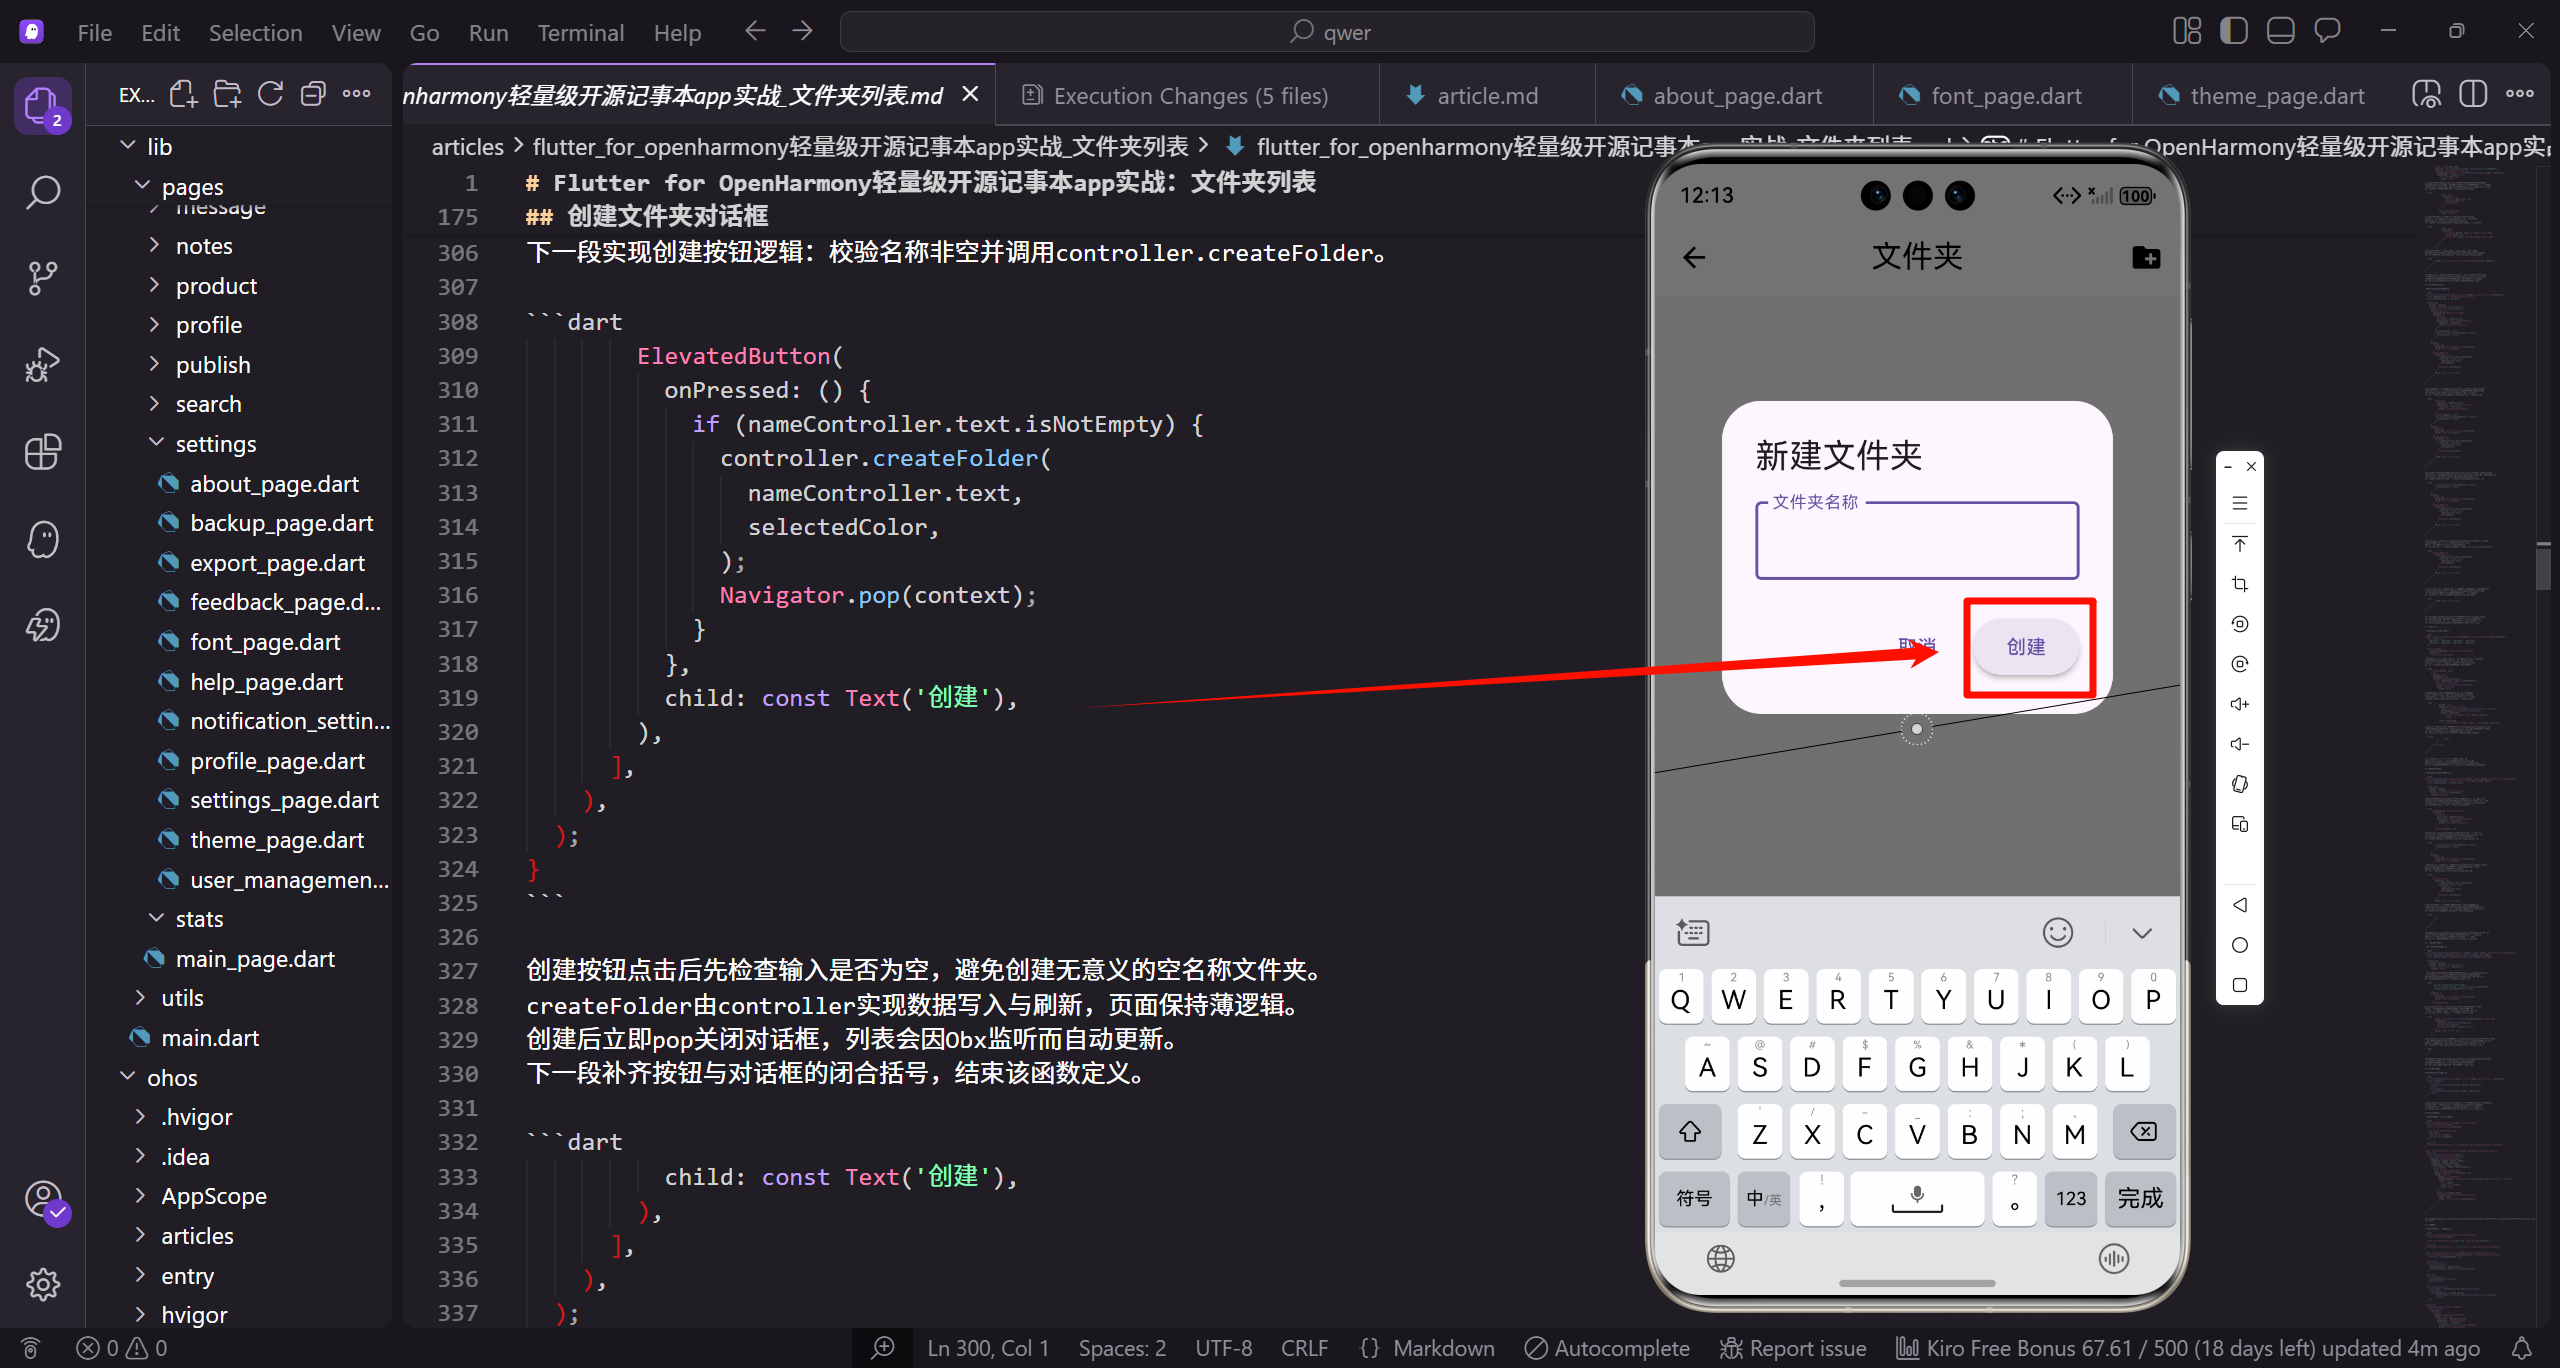Toggle Shift on the phone keyboard

coord(1690,1132)
